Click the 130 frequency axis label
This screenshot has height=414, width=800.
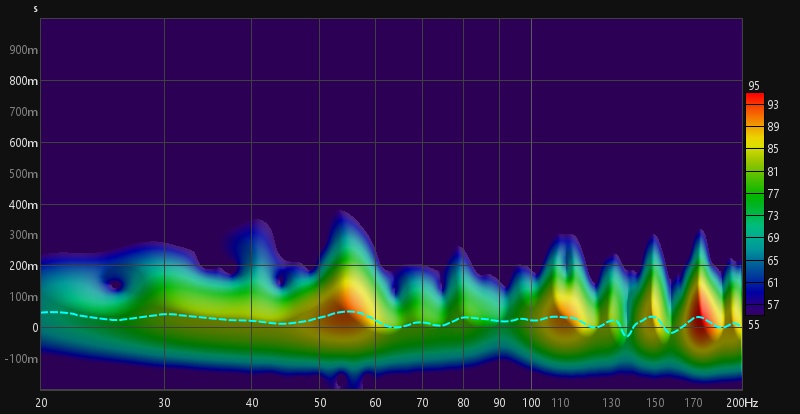click(x=611, y=403)
